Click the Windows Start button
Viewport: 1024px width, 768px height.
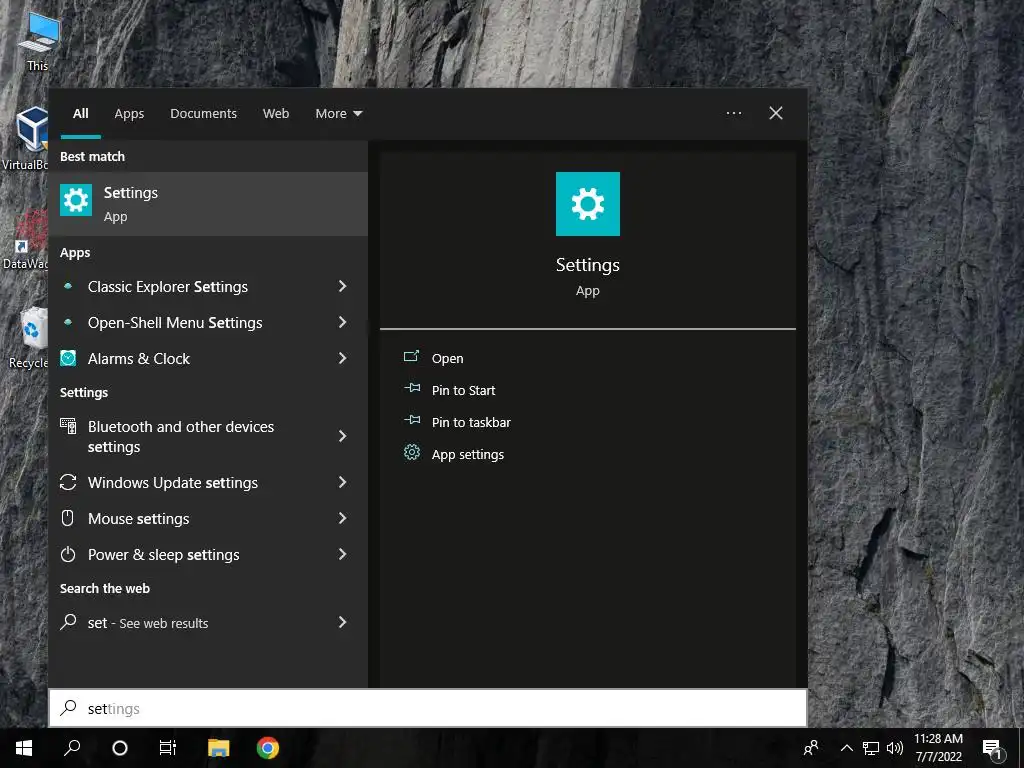coord(24,748)
